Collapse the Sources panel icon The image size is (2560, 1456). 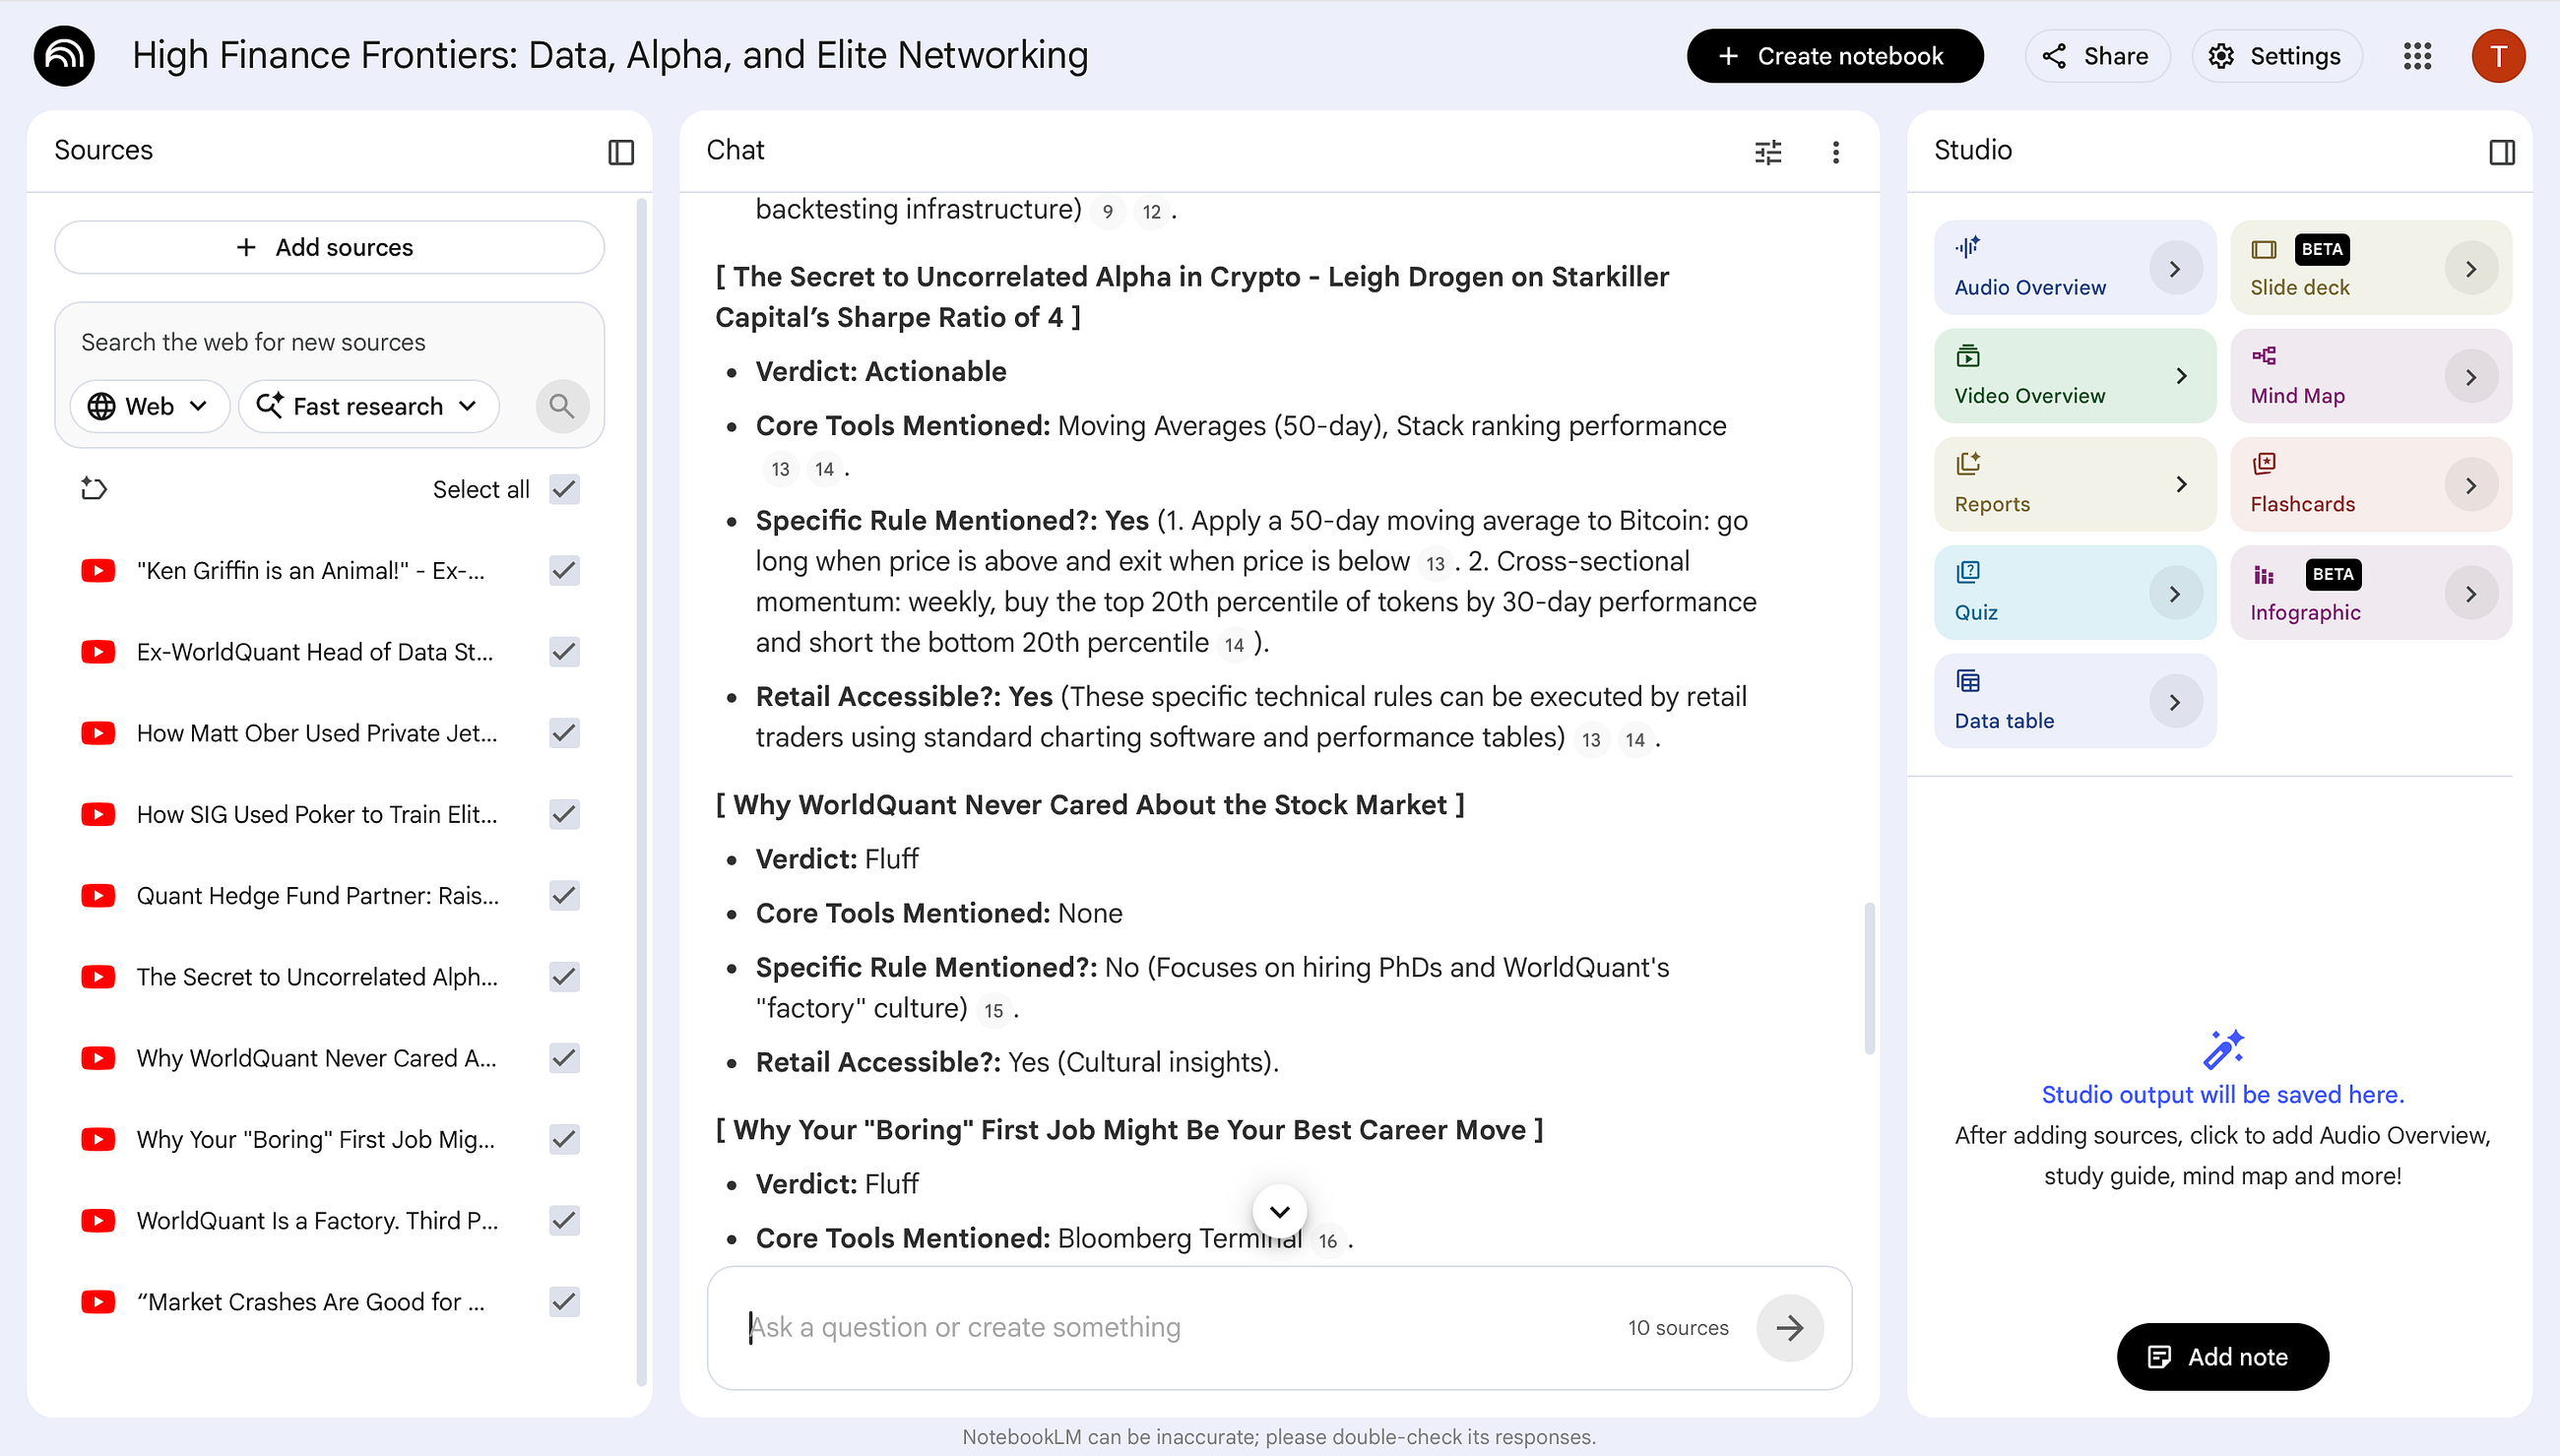point(621,152)
